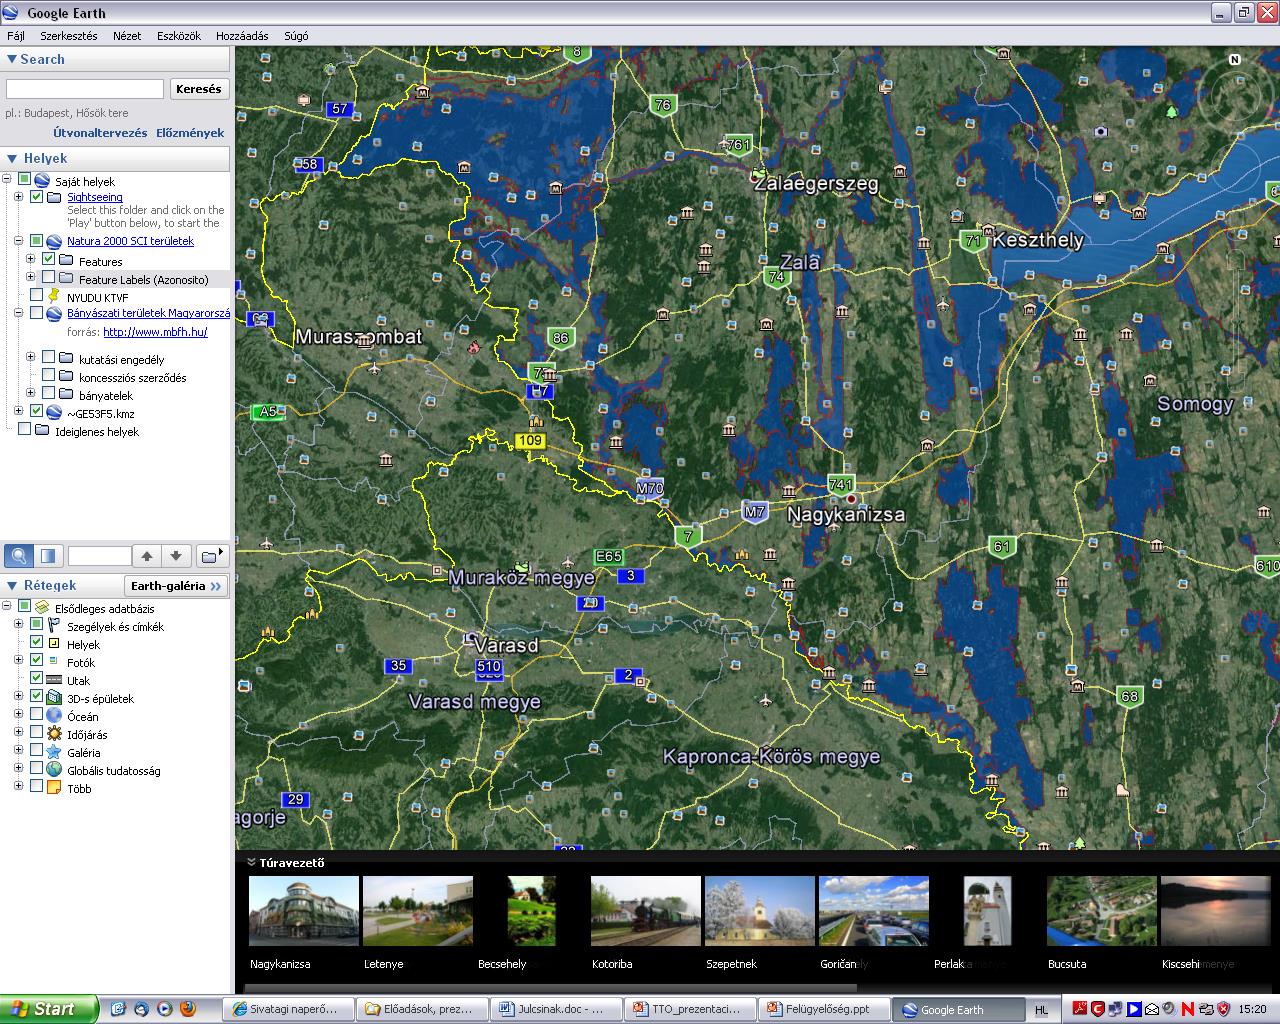
Task: Click the Windows Start button
Action: (x=49, y=1009)
